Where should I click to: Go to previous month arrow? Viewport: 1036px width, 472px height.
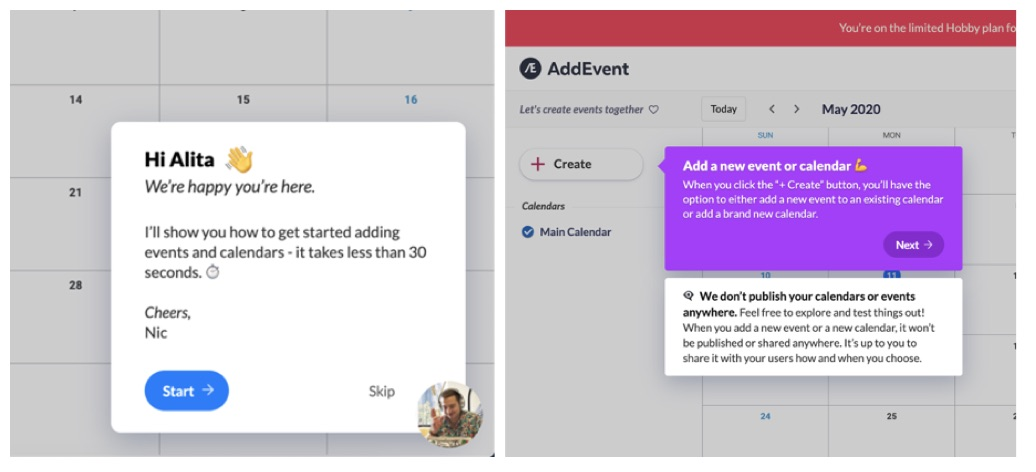tap(772, 109)
